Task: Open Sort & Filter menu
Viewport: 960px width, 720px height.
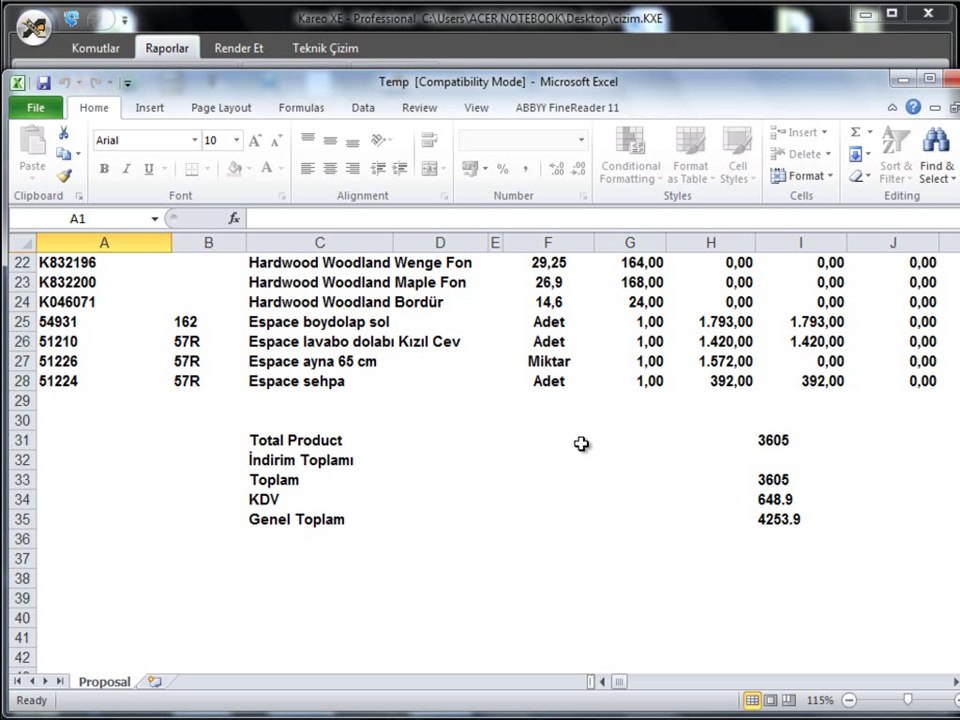Action: click(896, 156)
